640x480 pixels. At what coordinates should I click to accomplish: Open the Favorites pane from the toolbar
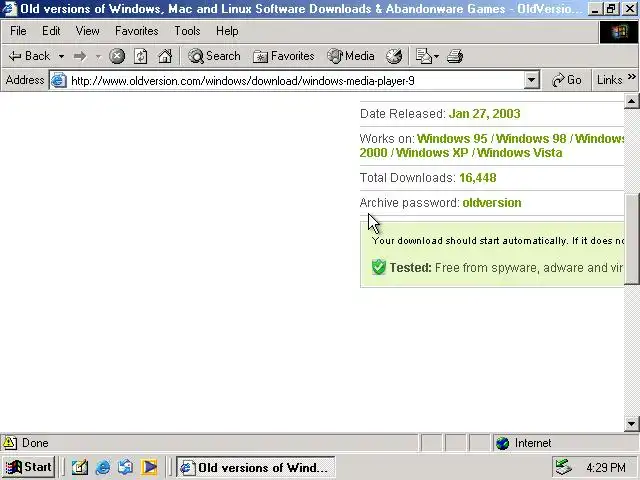click(x=284, y=56)
